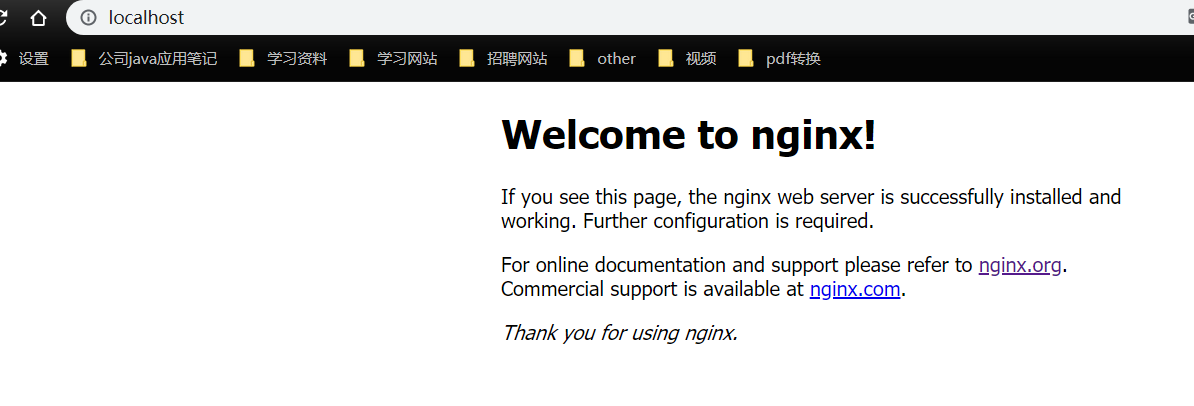Click the page reload icon
The height and width of the screenshot is (406, 1194).
[2, 18]
